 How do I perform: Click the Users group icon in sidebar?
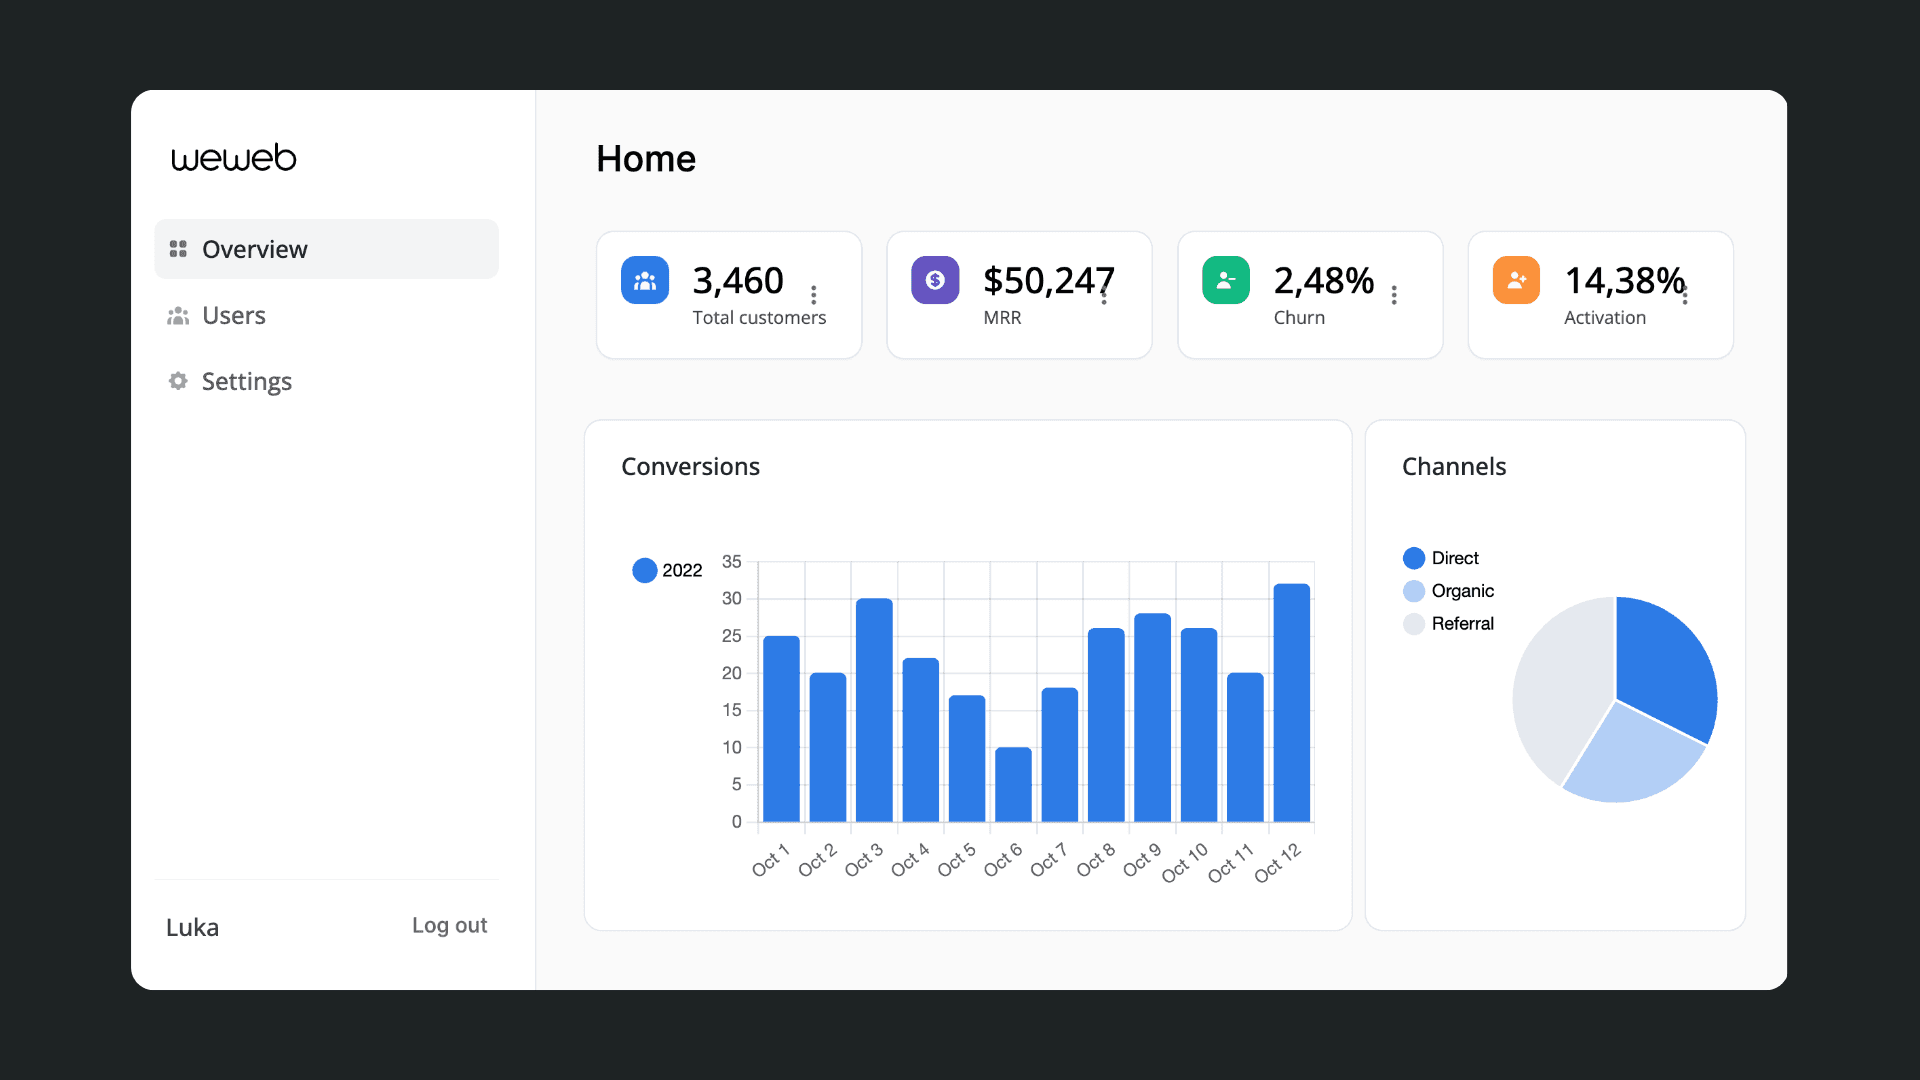tap(178, 316)
